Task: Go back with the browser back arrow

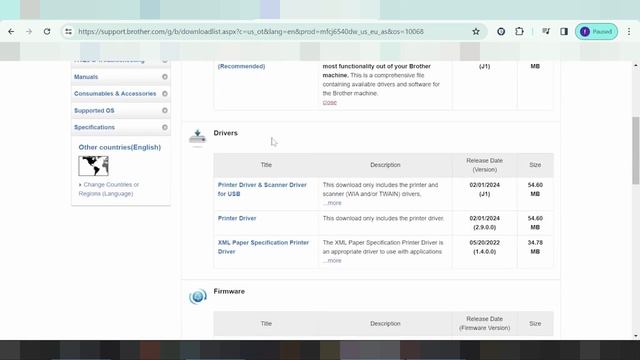Action: pos(11,31)
